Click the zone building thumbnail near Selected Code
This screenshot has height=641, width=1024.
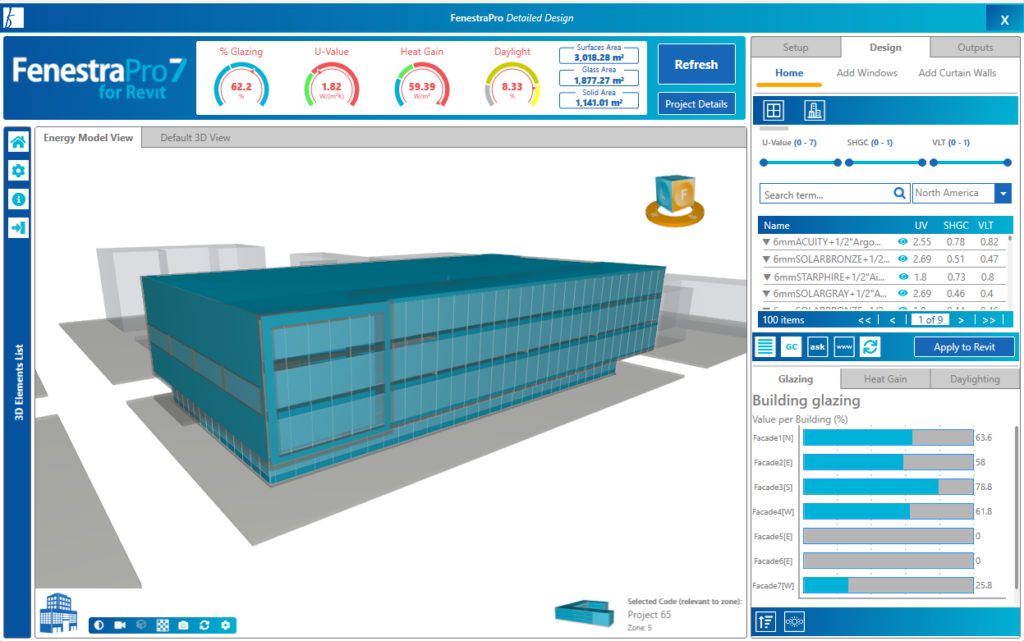tap(585, 614)
